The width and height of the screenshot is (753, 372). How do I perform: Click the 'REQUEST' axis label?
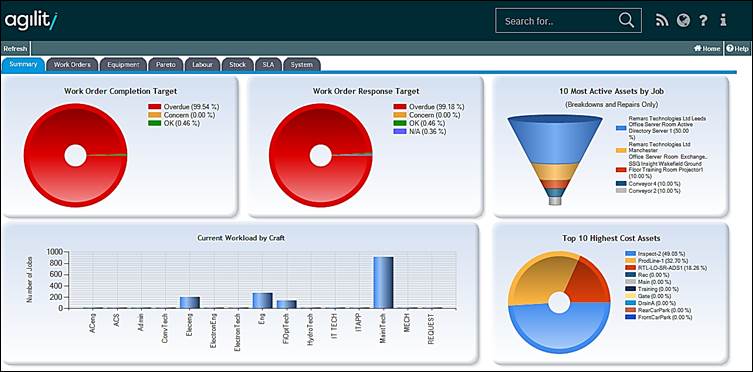click(431, 330)
